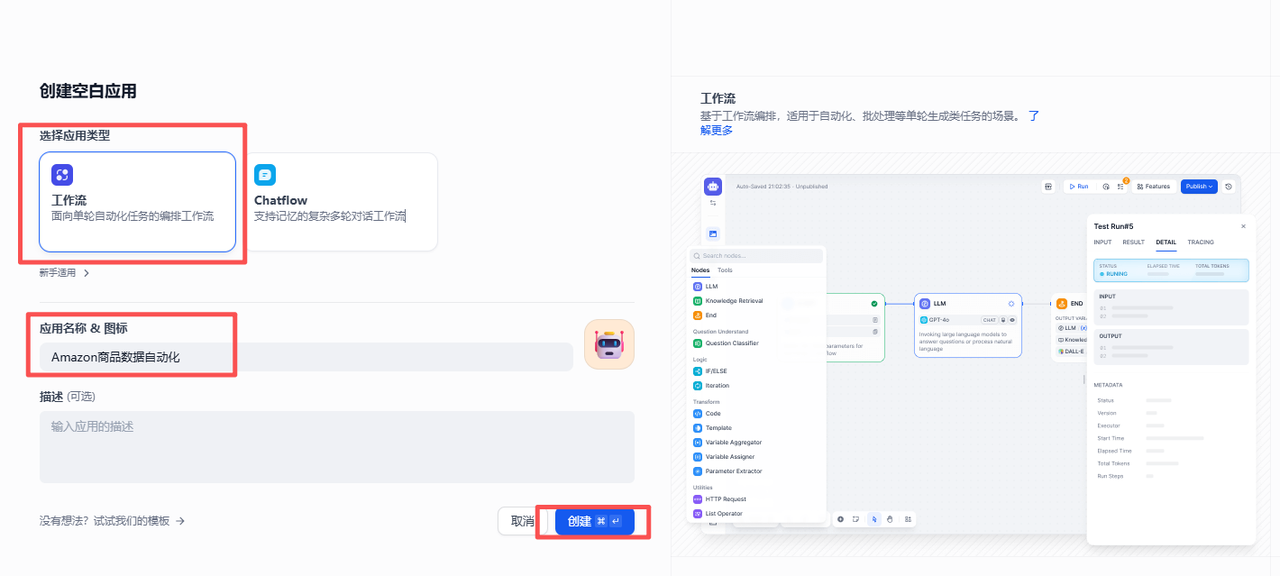1280x576 pixels.
Task: Click the Run button in the preview
Action: click(1078, 186)
